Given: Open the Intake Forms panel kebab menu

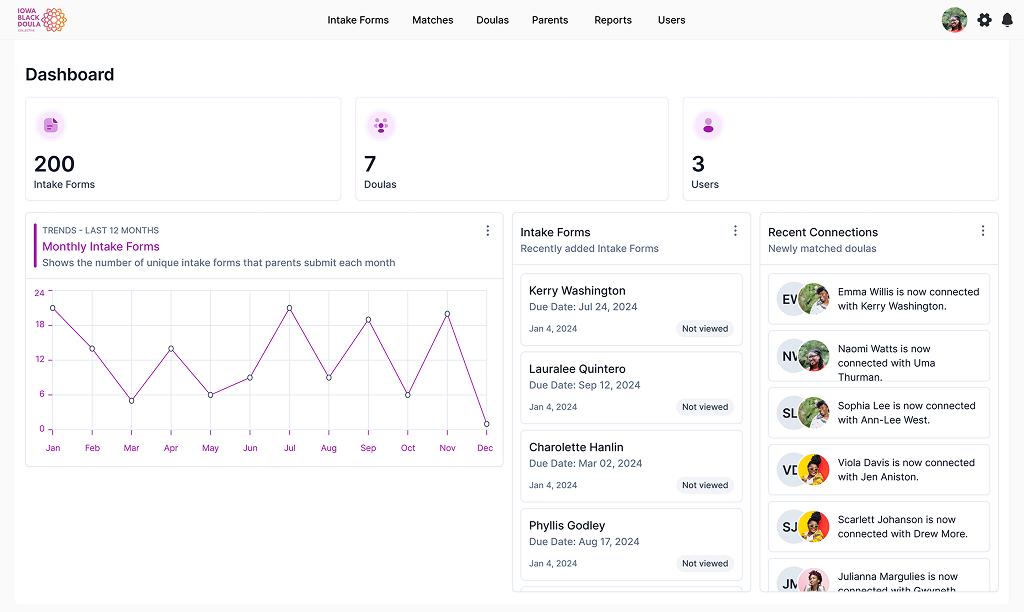Looking at the screenshot, I should [x=735, y=231].
